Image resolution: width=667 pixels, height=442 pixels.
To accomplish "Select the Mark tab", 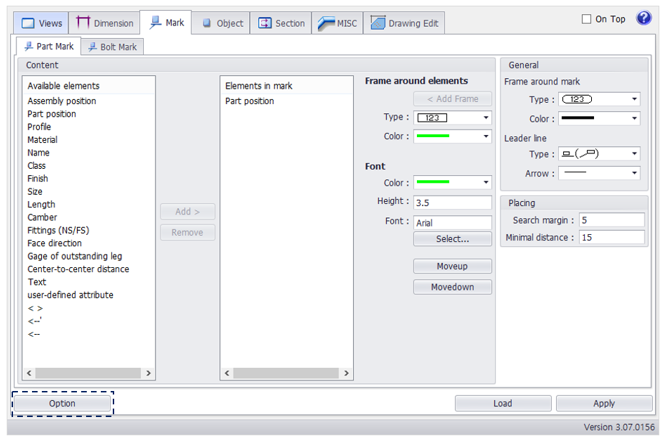I will 166,23.
